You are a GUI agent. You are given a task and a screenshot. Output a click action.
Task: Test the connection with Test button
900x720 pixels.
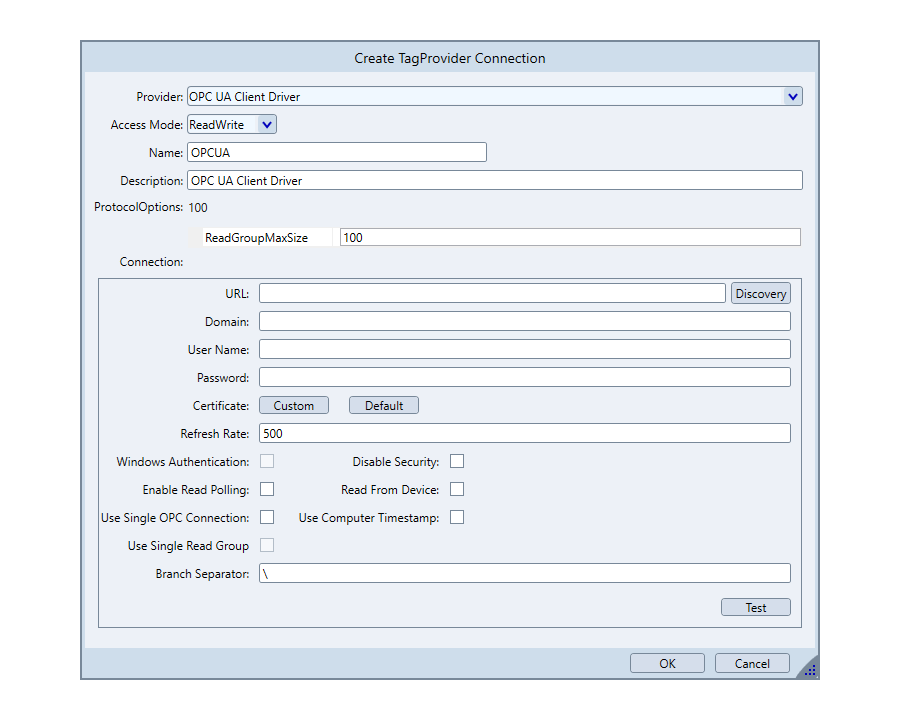coord(755,608)
